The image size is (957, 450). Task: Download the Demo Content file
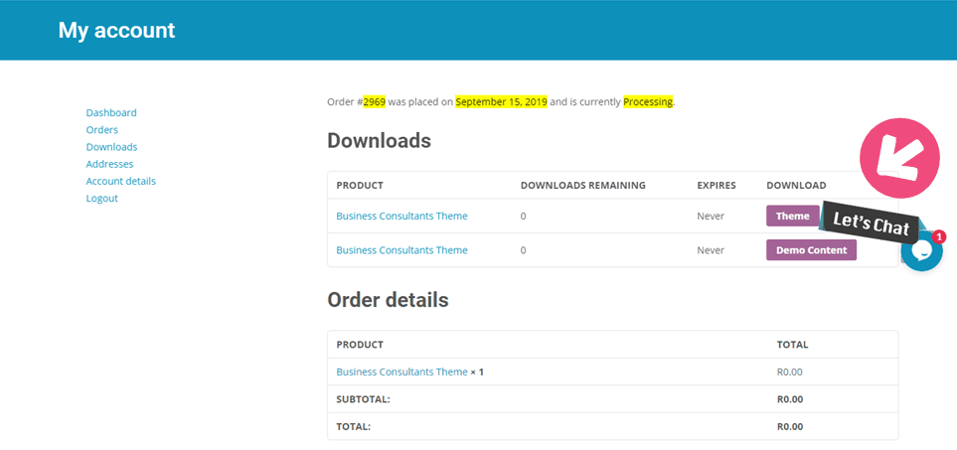pos(811,250)
